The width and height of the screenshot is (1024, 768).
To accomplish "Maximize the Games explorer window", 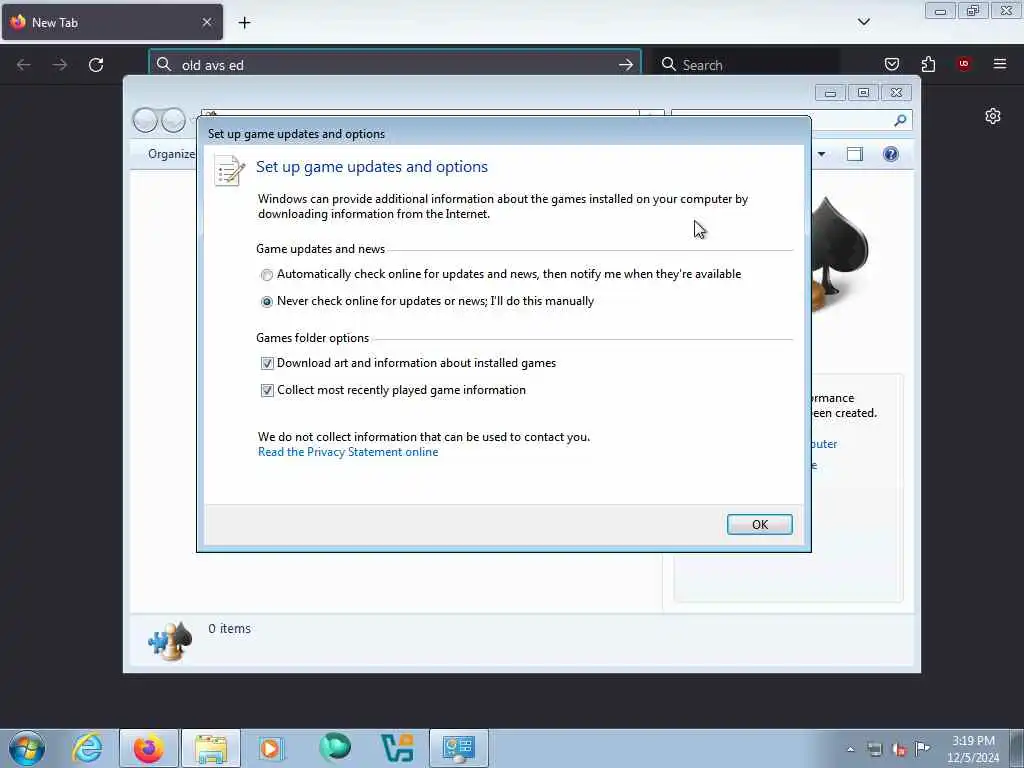I will click(863, 93).
